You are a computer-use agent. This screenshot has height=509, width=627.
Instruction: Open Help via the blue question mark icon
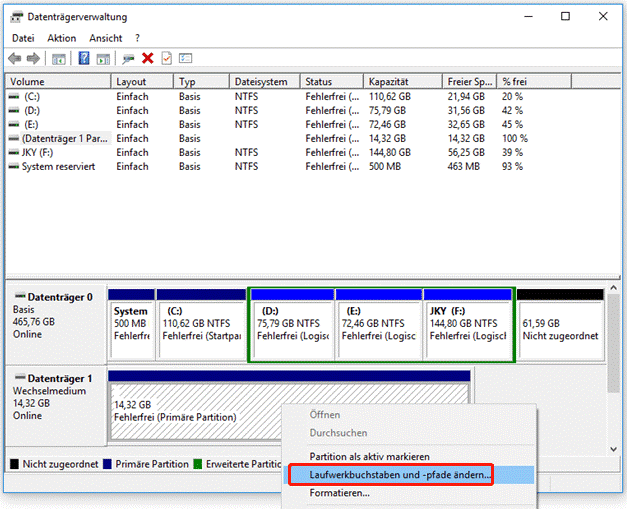84,58
